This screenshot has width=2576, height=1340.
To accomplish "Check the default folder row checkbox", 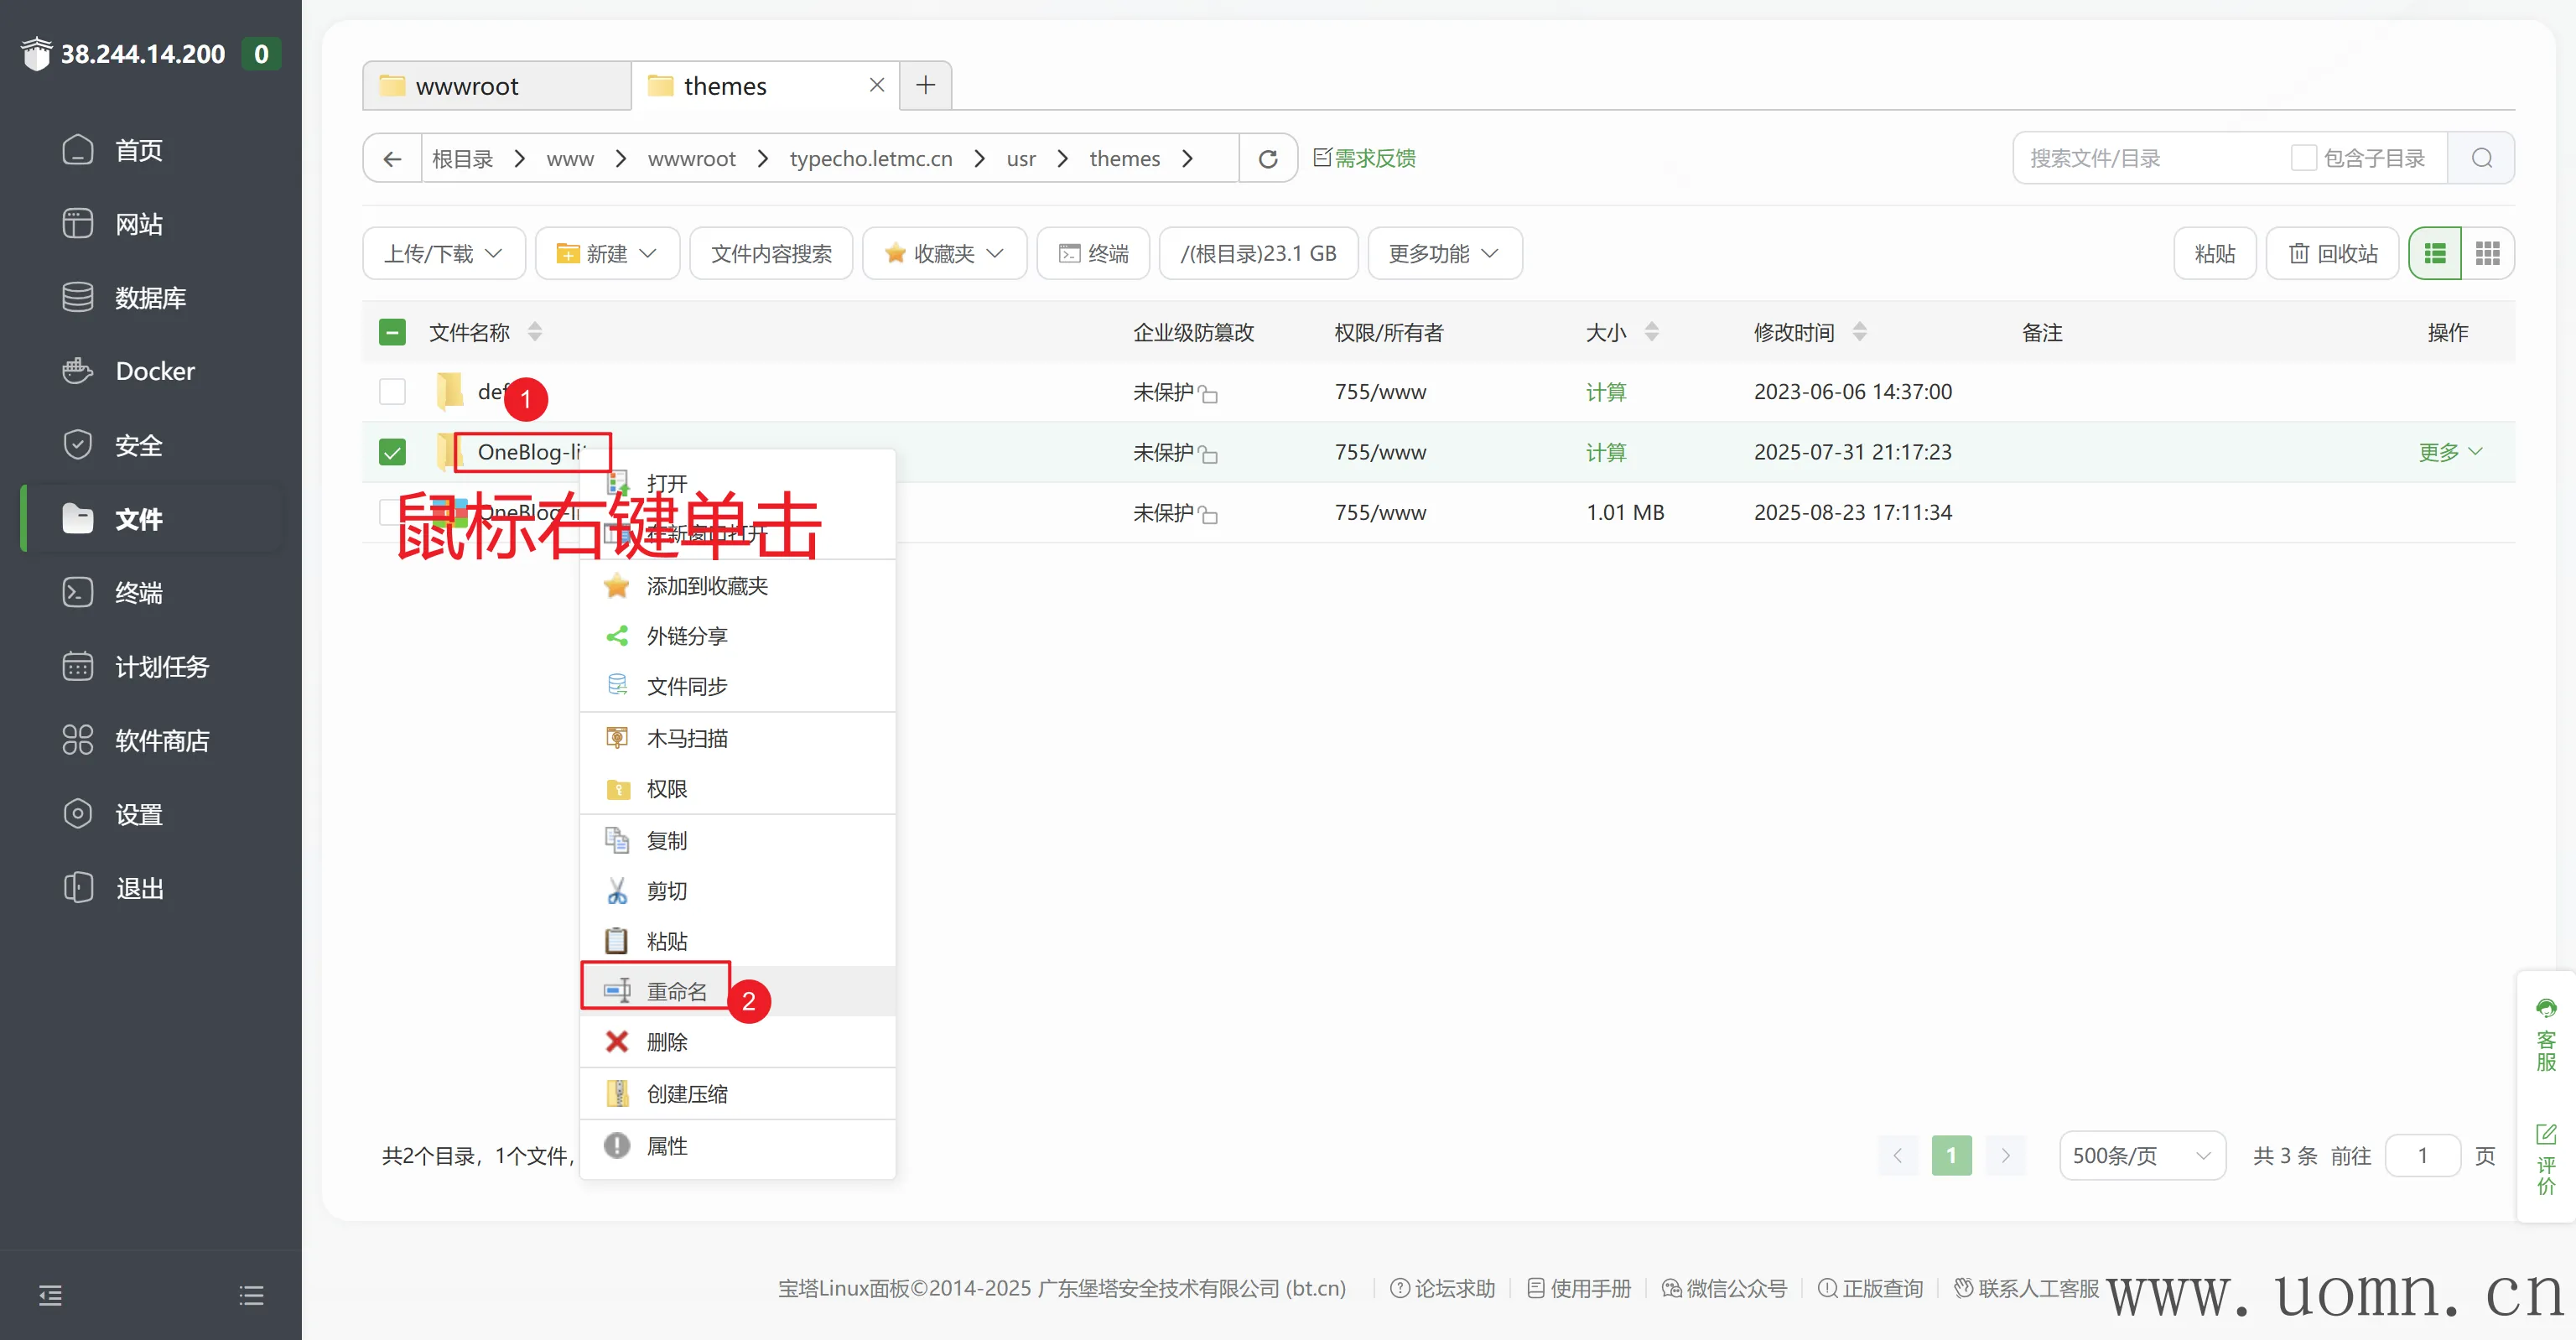I will tap(392, 392).
